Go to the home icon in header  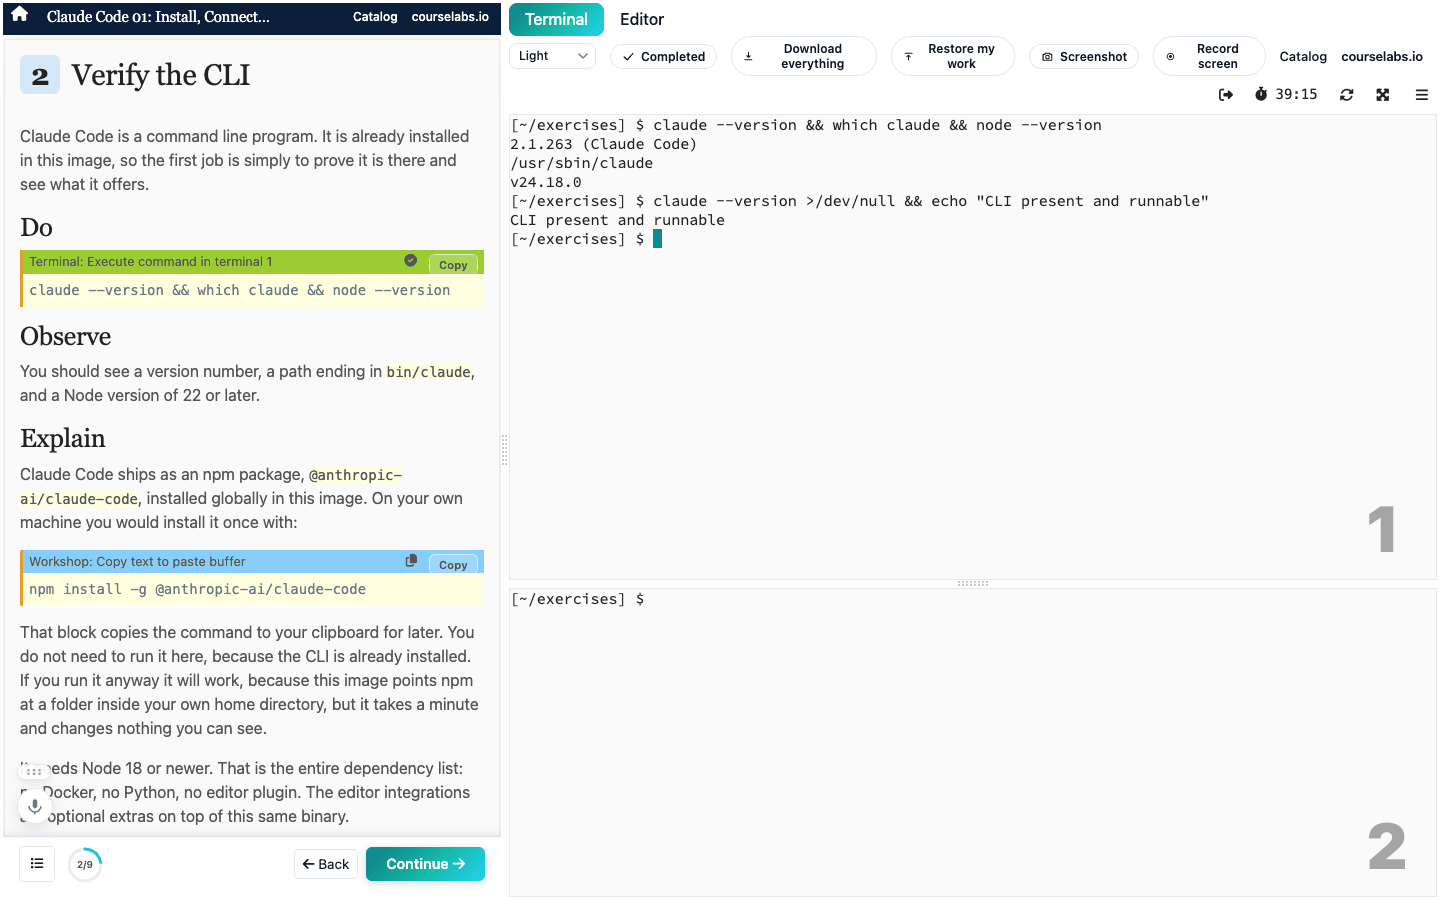[x=19, y=15]
